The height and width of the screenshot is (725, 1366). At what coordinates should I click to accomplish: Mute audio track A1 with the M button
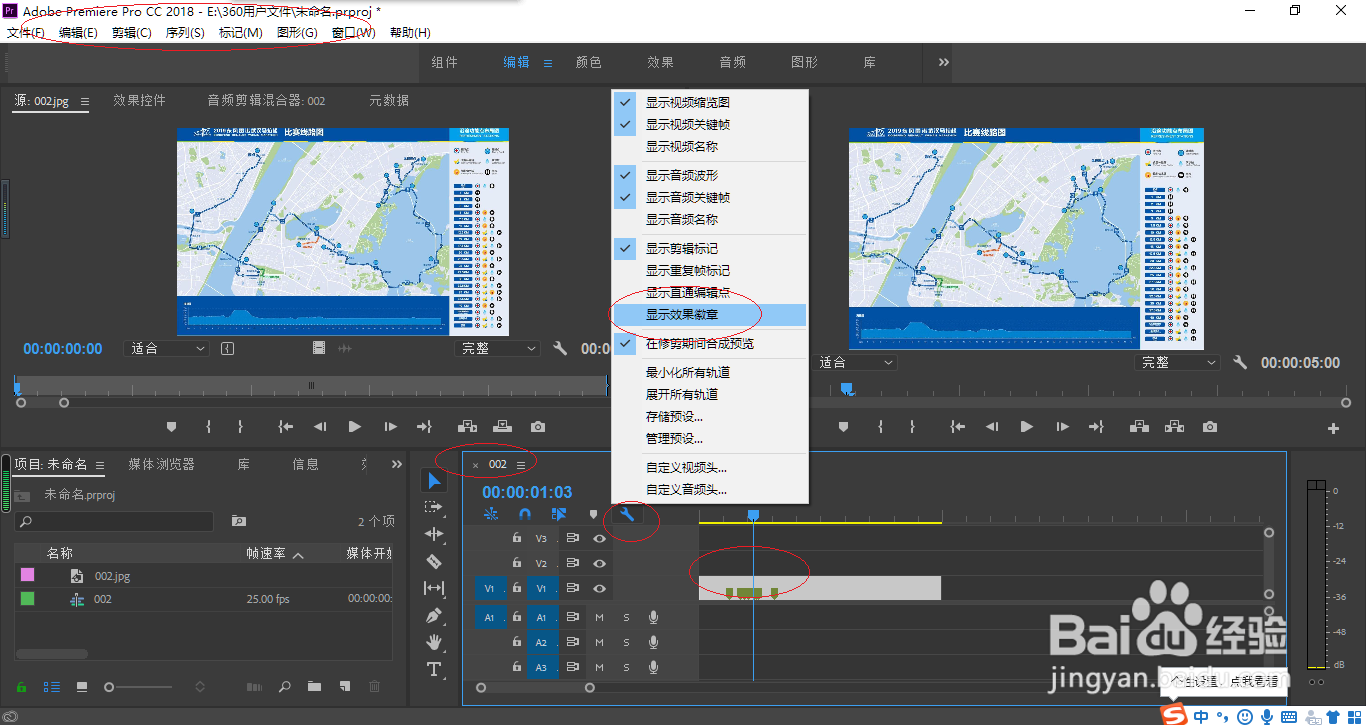click(600, 617)
